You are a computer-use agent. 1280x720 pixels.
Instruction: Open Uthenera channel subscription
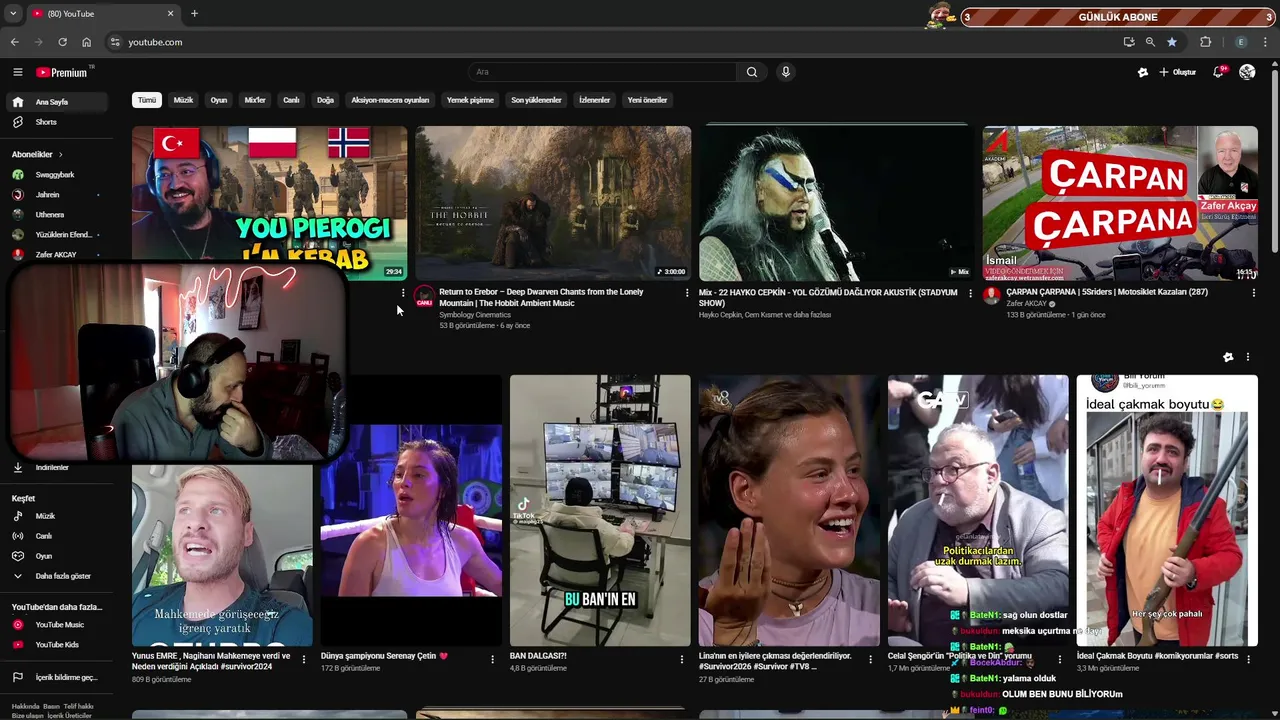58,215
